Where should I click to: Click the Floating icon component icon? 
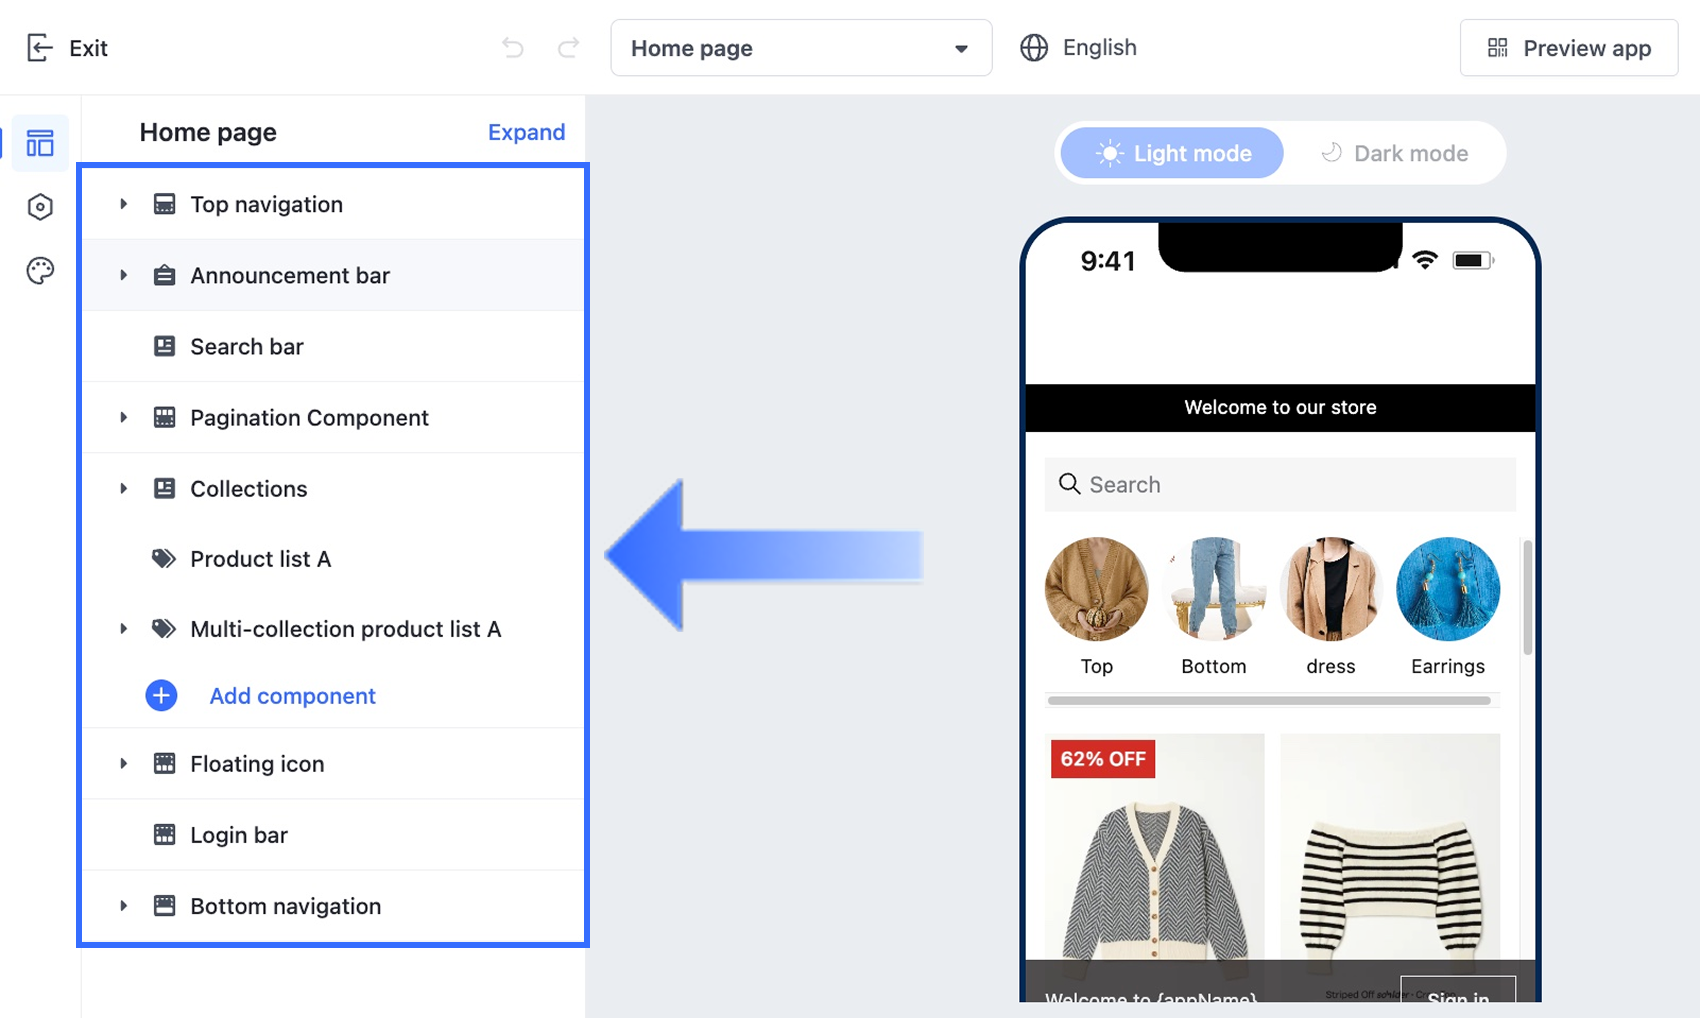coord(164,763)
